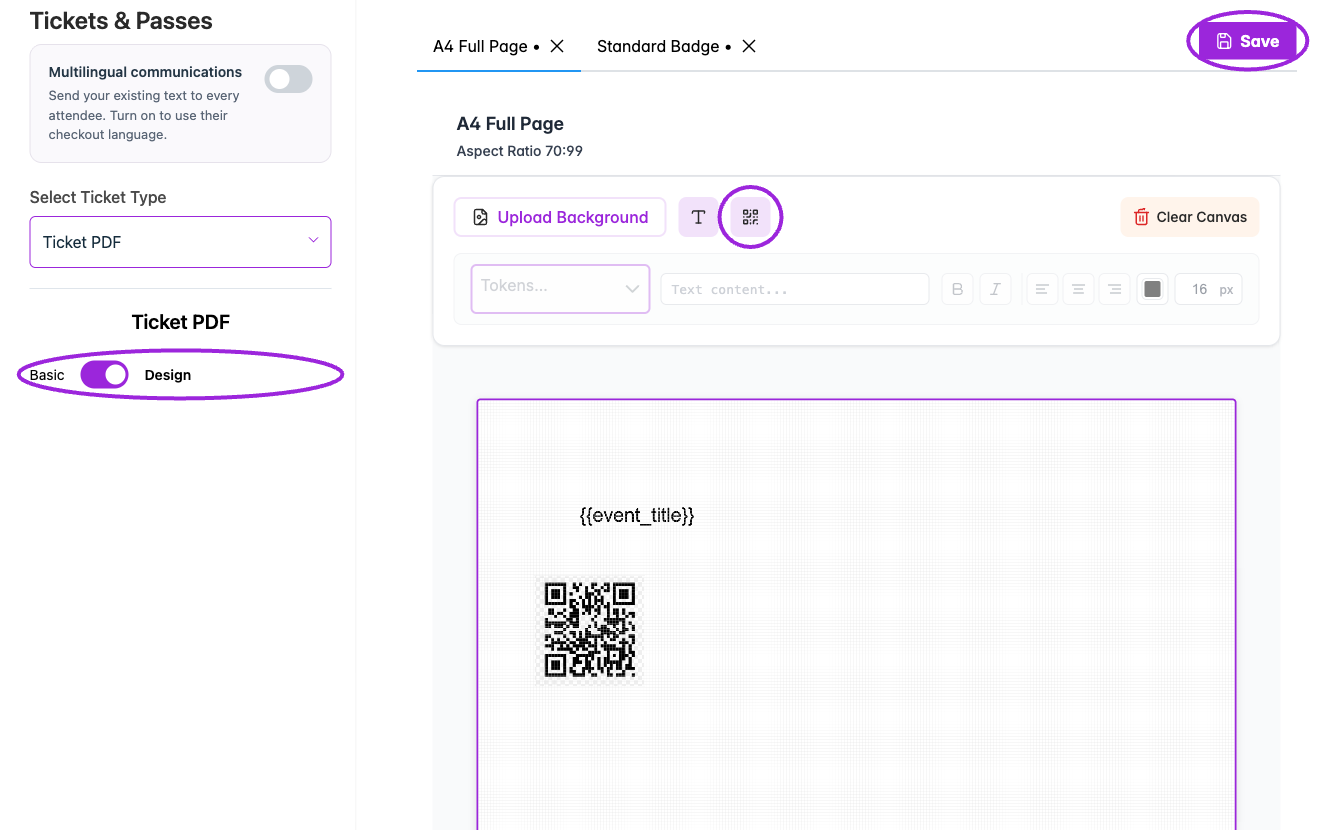The width and height of the screenshot is (1325, 830).
Task: Click the Select Ticket Type label
Action: pos(98,197)
